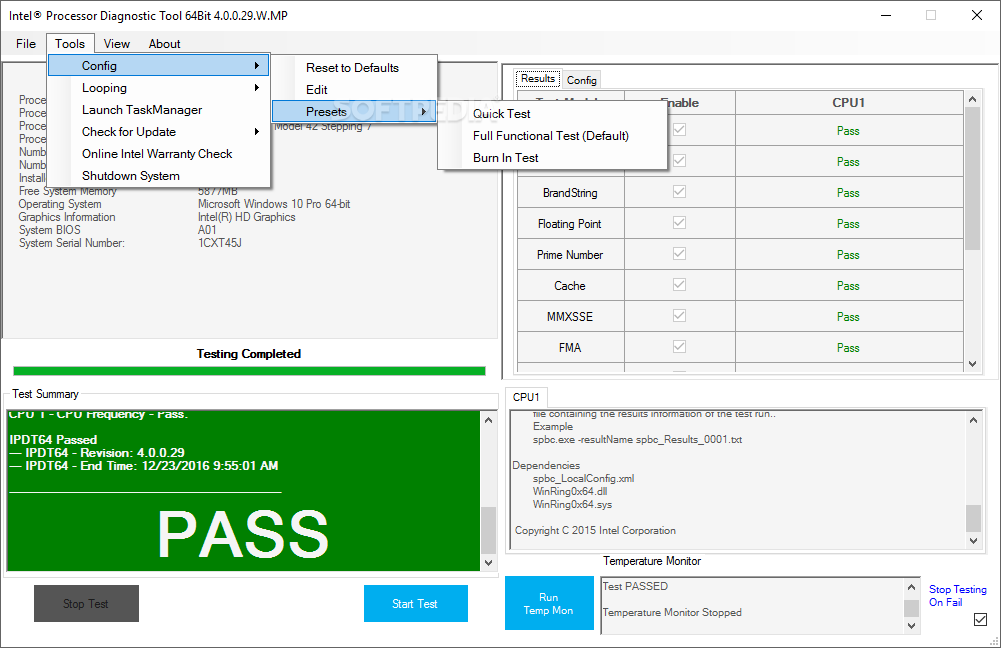Image resolution: width=1001 pixels, height=648 pixels.
Task: Toggle Prime Number enable checkbox
Action: click(679, 253)
